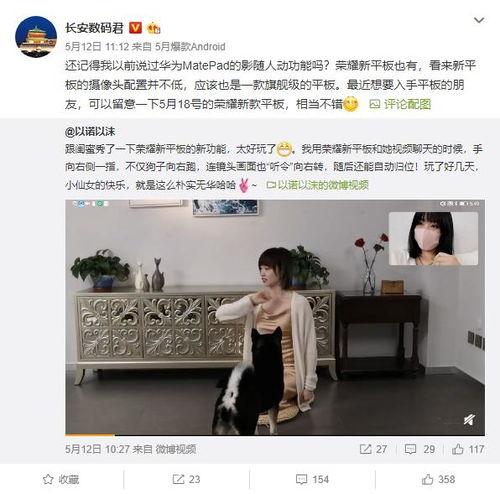500x494 pixels.
Task: Open 长安数码君 username link
Action: (x=94, y=28)
